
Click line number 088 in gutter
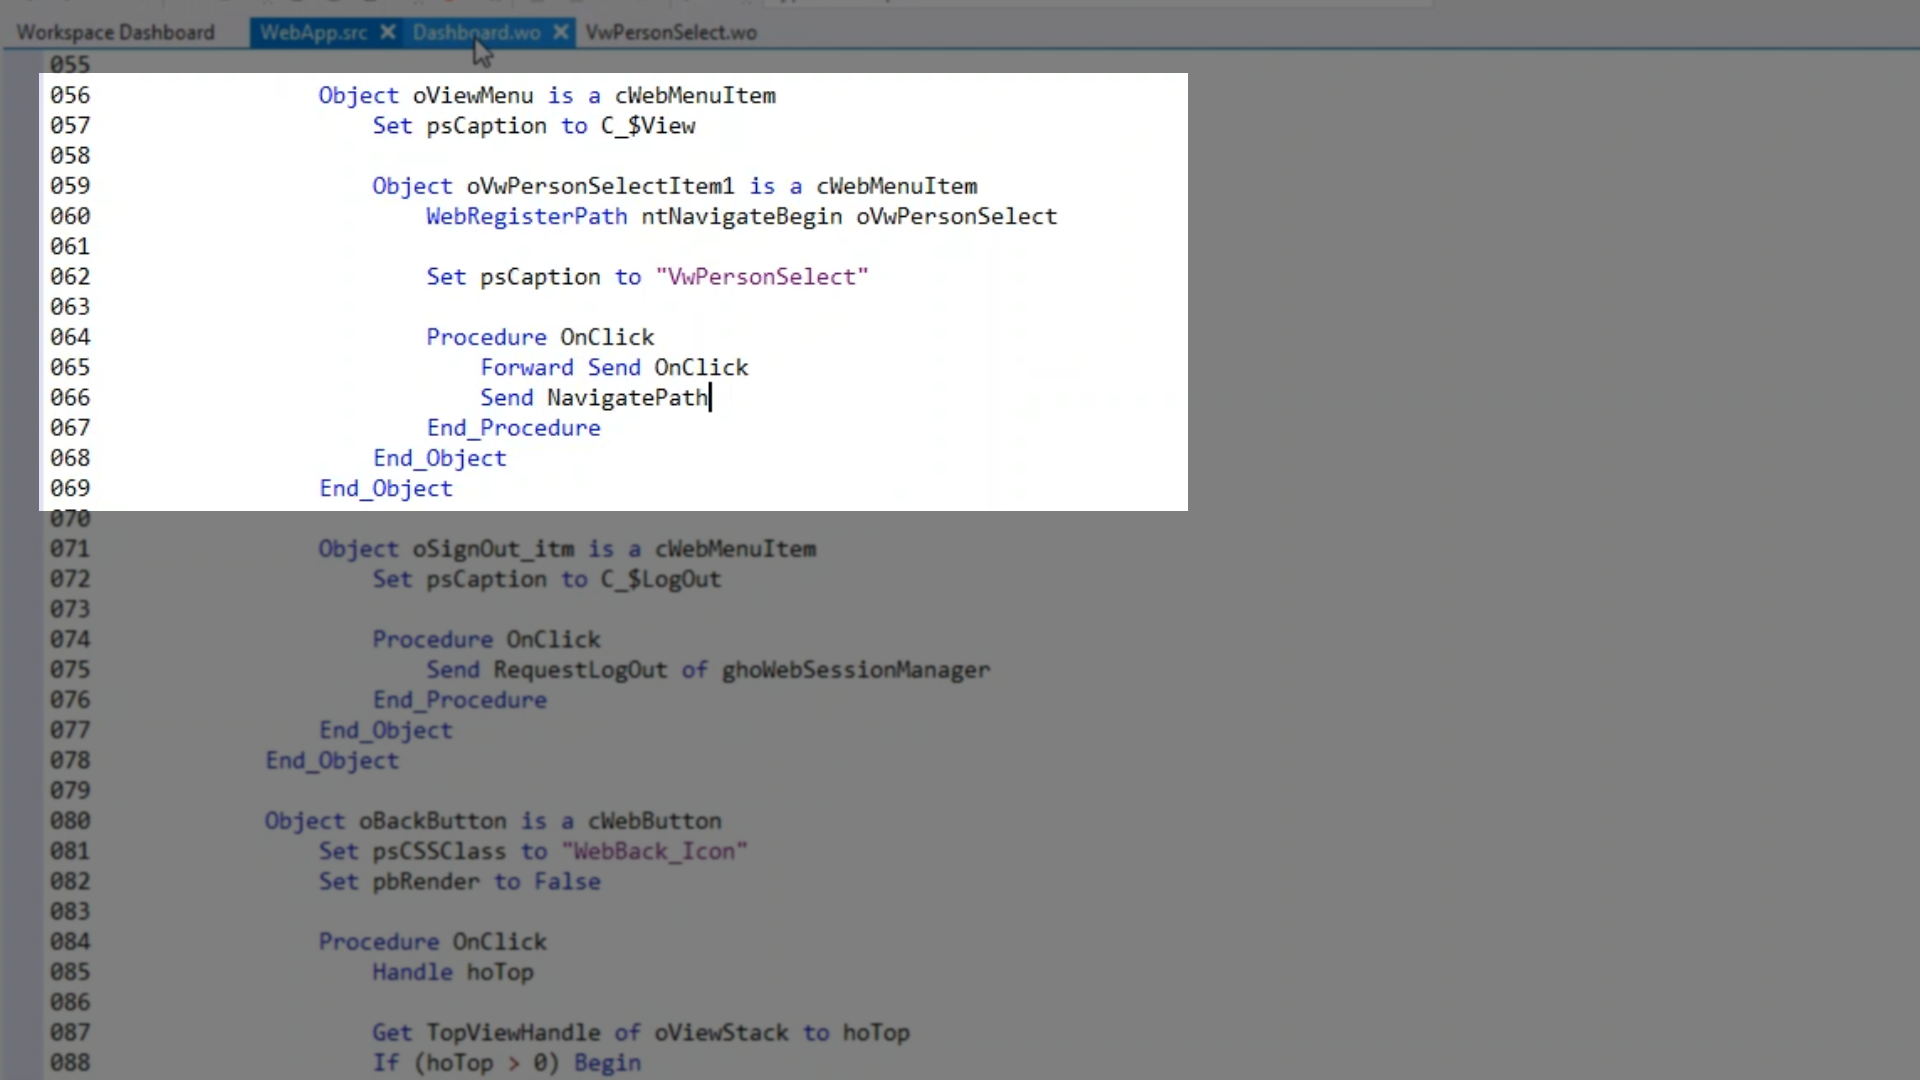point(70,1062)
